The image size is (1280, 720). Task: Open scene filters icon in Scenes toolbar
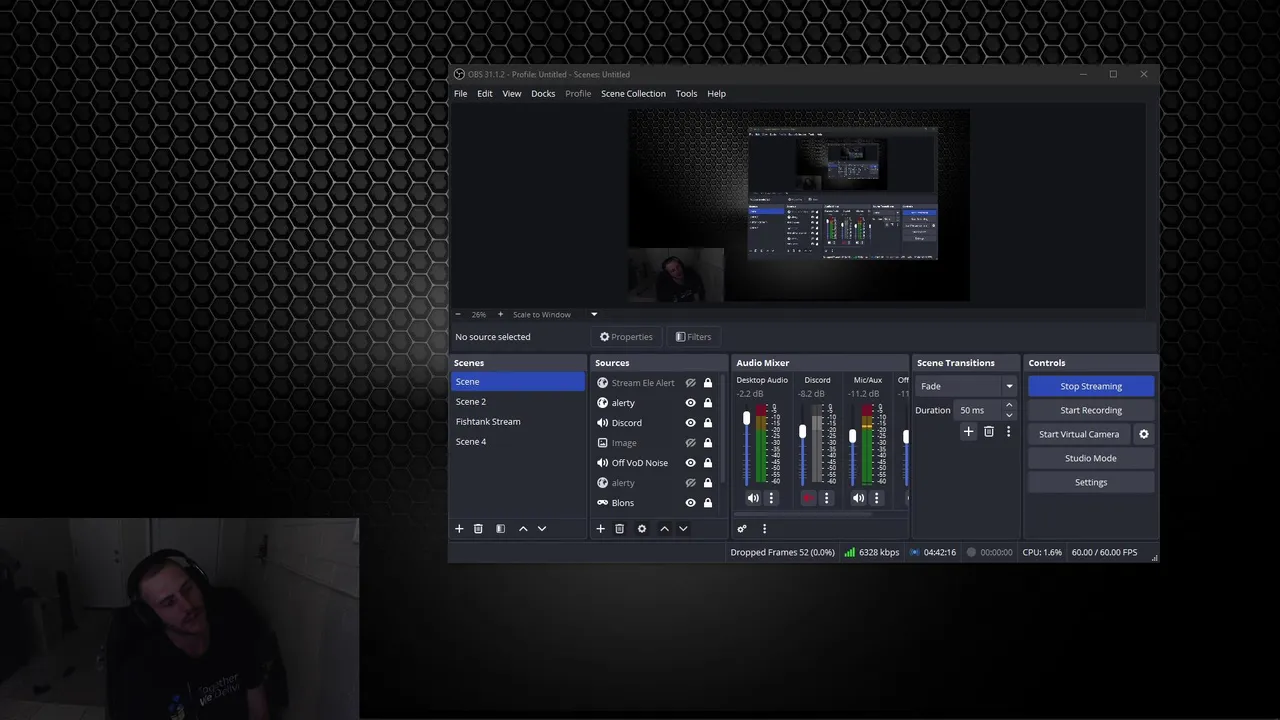[500, 529]
